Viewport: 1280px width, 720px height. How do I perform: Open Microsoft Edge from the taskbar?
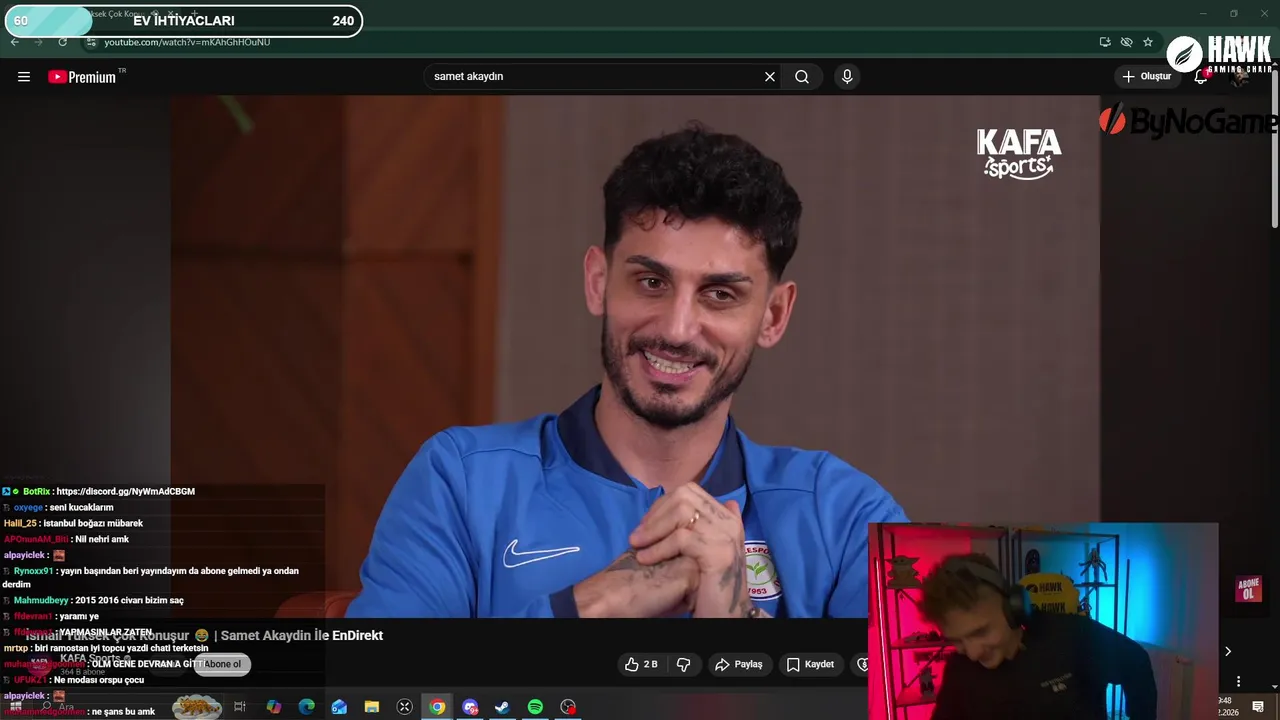306,707
